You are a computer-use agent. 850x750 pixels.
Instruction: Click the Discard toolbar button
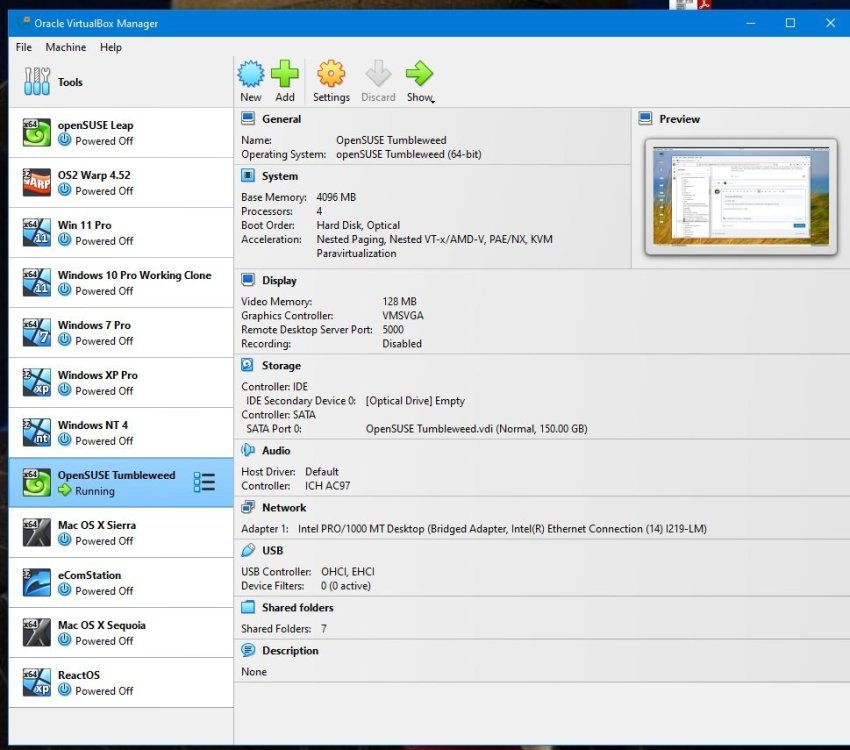click(378, 81)
